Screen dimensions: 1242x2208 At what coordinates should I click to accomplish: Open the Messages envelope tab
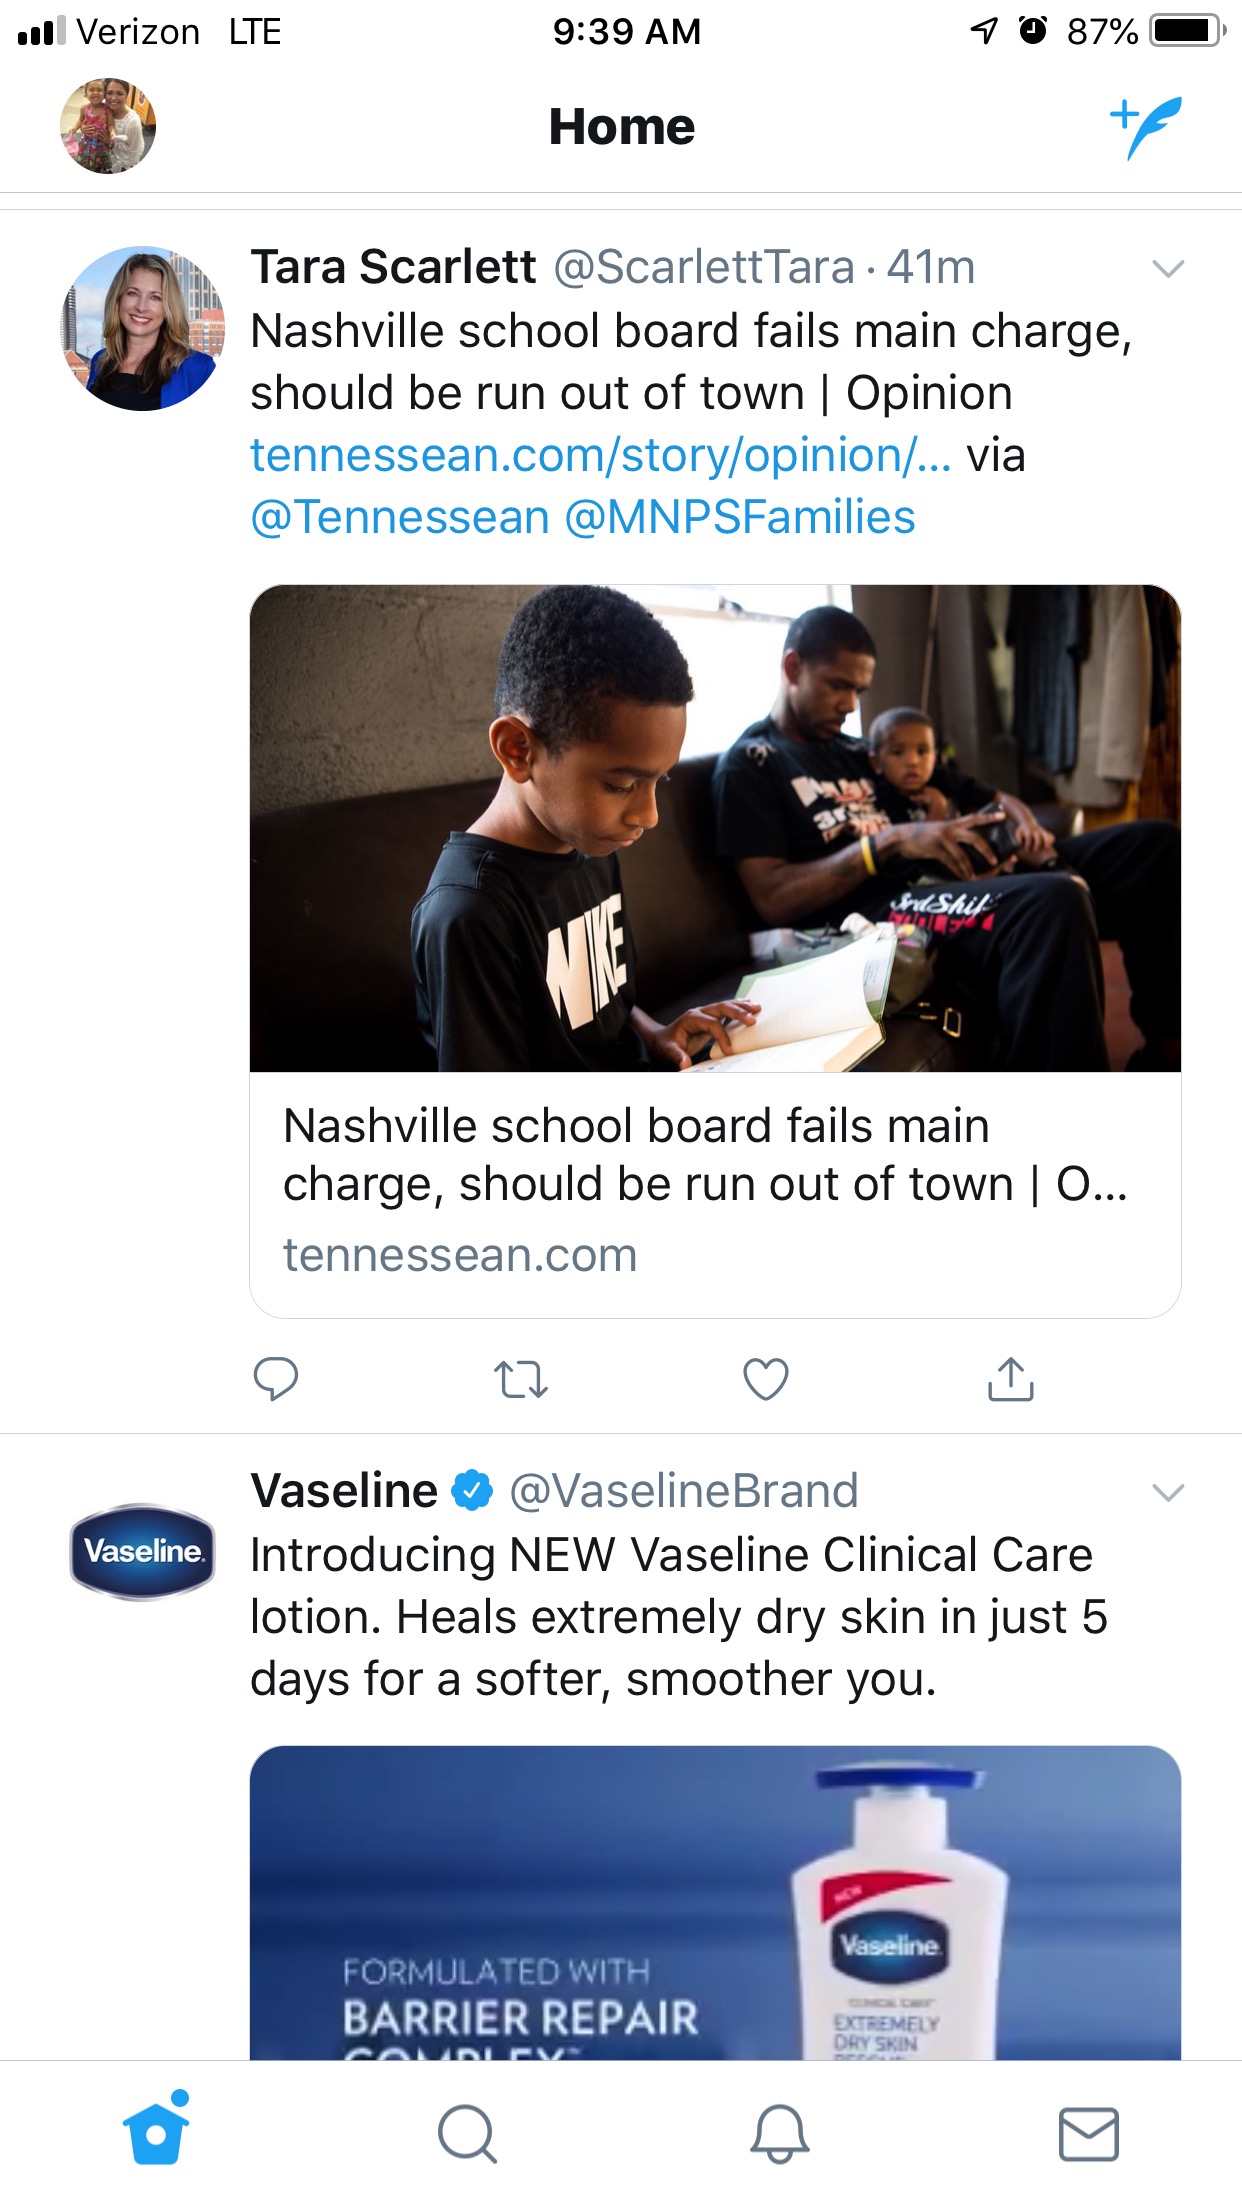point(1089,2133)
